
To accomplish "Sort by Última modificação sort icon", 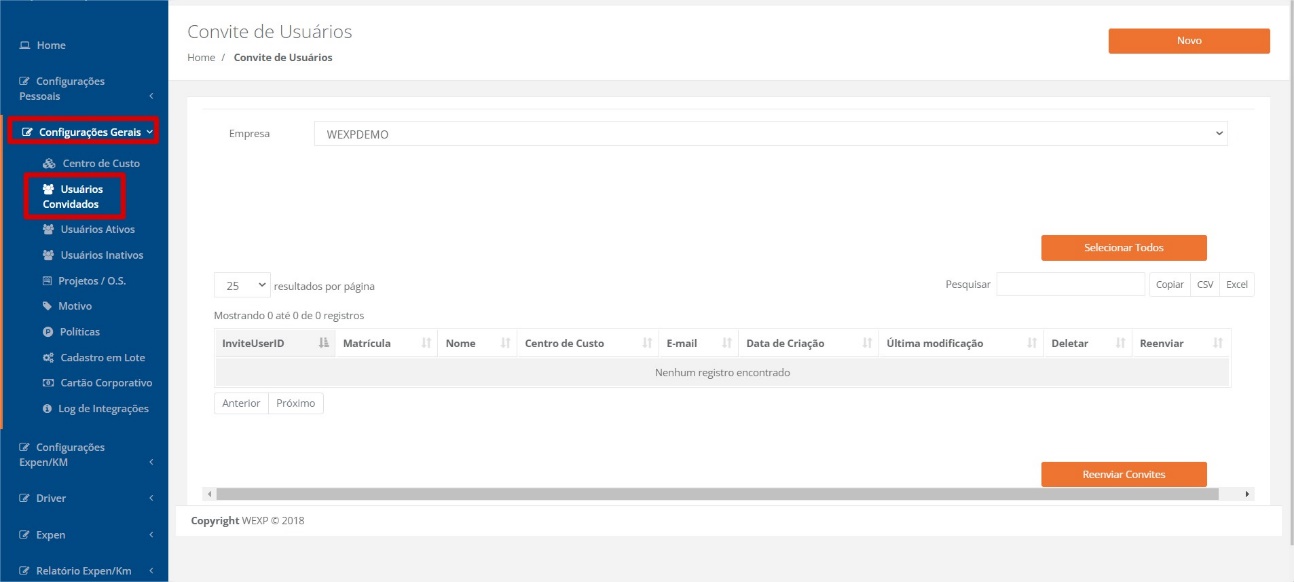I will (x=1031, y=343).
